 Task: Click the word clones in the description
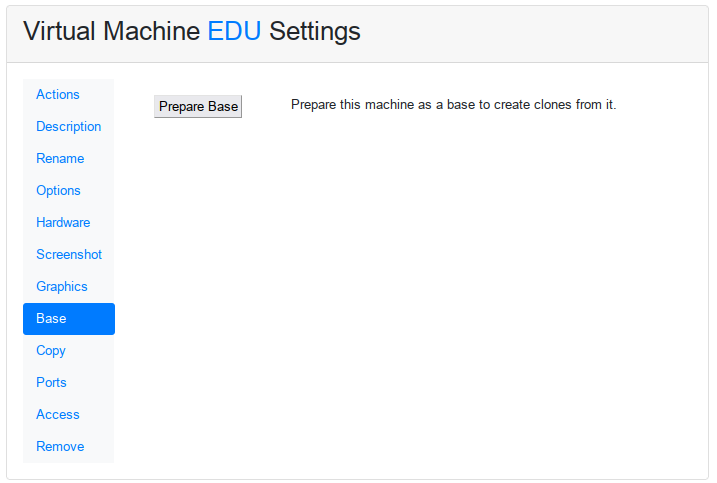(x=552, y=105)
